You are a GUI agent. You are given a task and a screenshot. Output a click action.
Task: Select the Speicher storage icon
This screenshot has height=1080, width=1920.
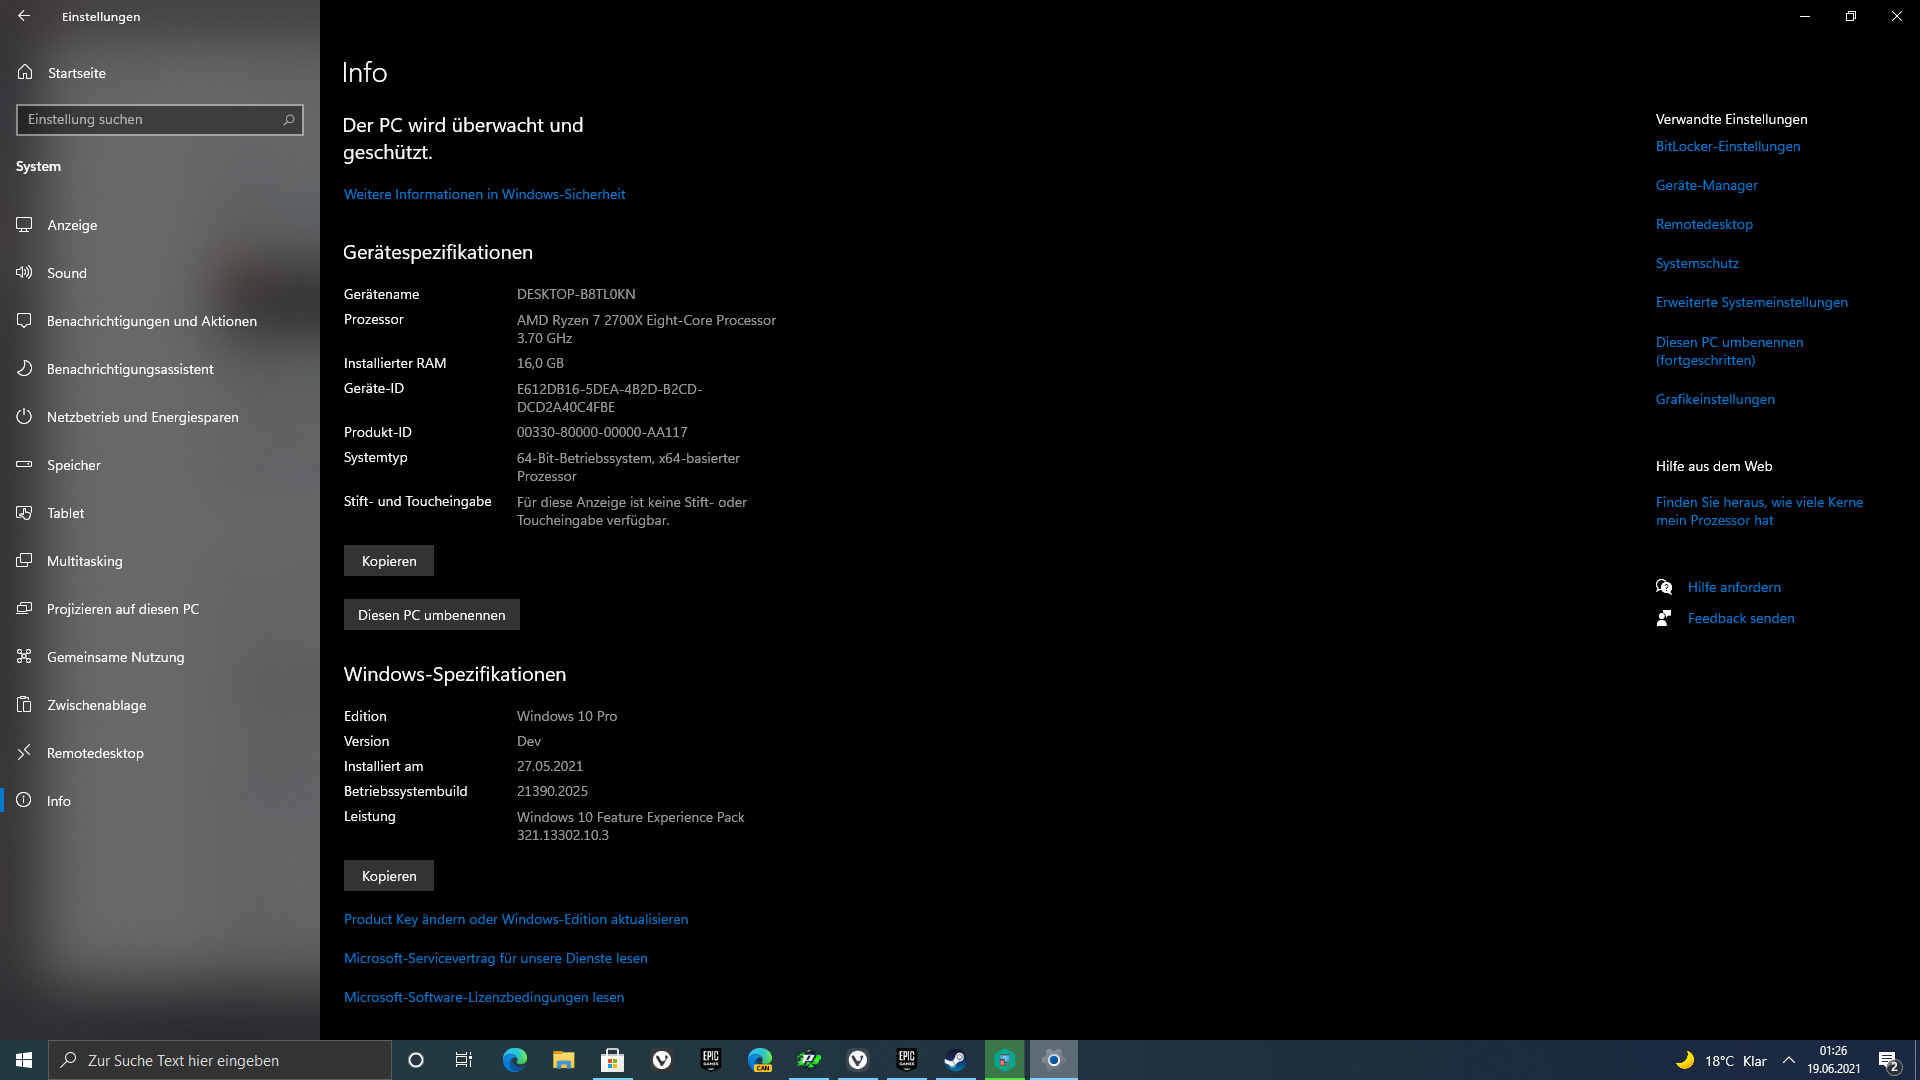[x=25, y=464]
